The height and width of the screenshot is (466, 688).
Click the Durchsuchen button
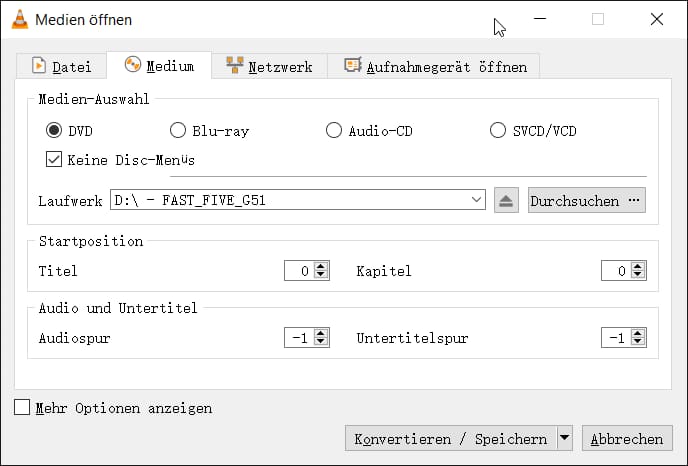[587, 201]
